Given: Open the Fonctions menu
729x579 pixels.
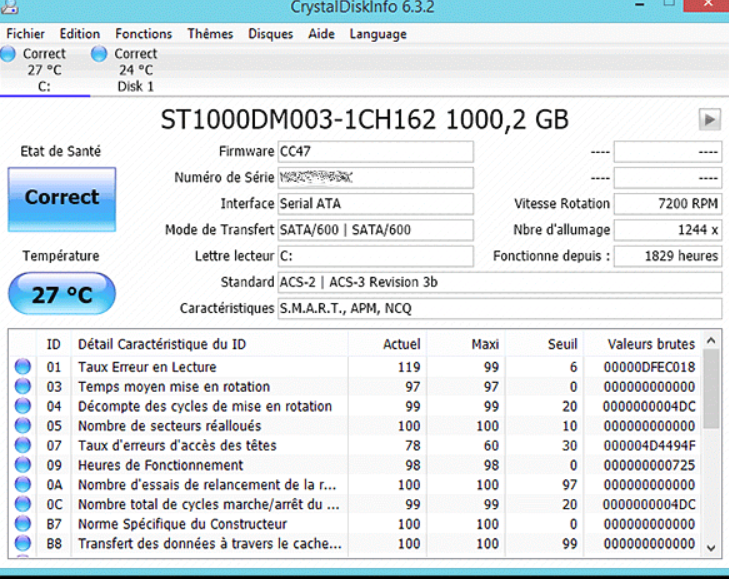Looking at the screenshot, I should tap(144, 34).
